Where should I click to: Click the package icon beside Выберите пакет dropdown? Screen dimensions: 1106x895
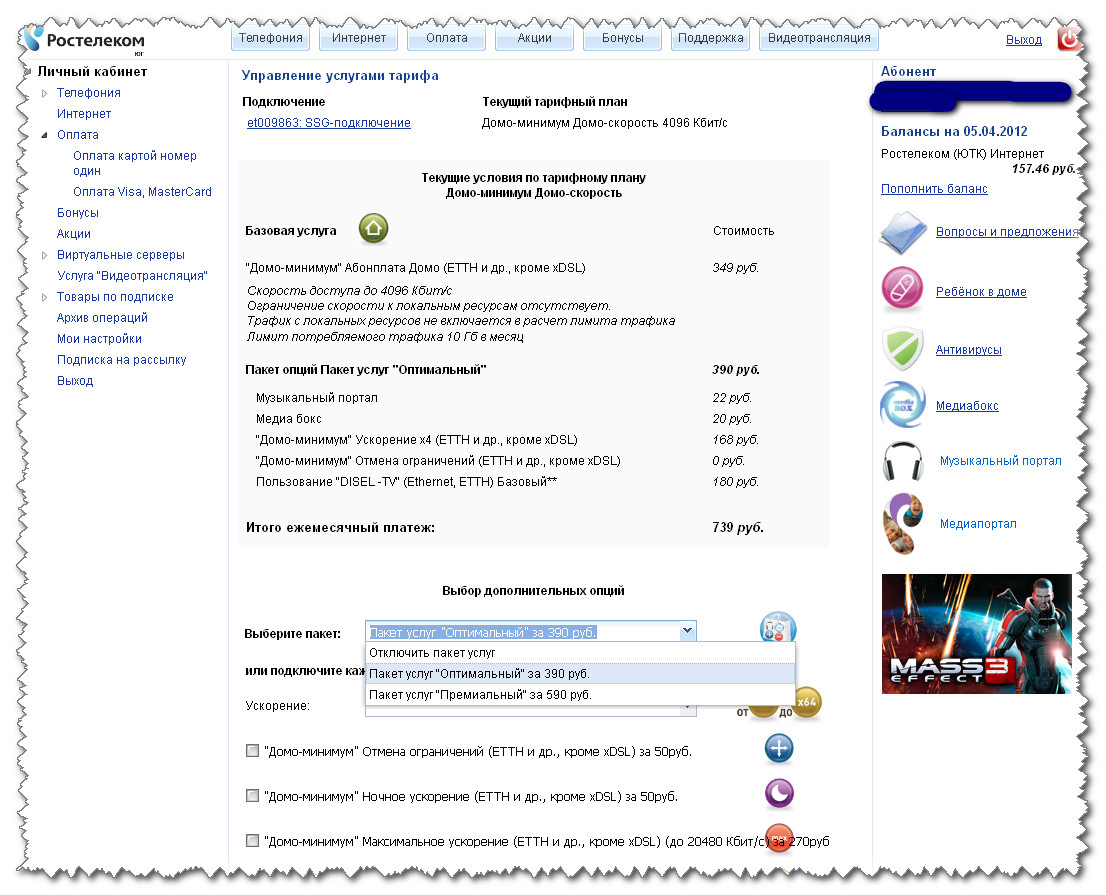pyautogui.click(x=777, y=627)
